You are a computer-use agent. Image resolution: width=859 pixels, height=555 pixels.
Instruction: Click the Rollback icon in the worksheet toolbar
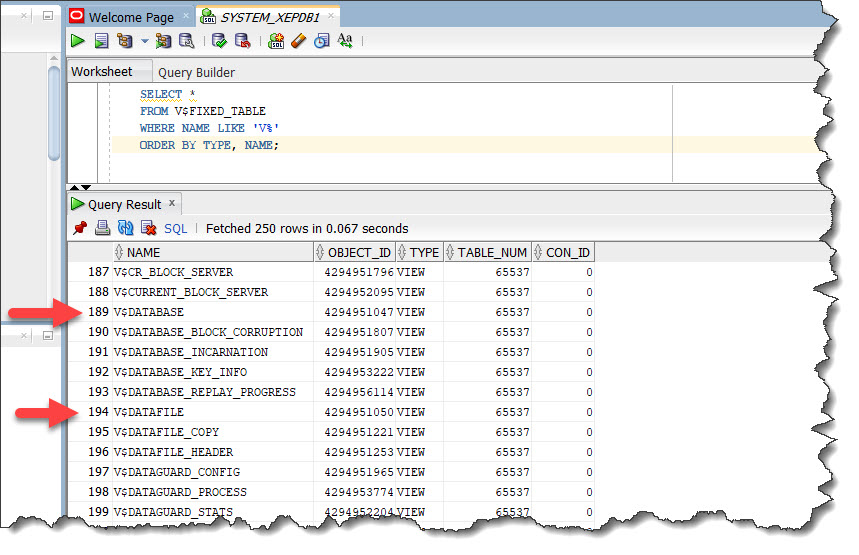[243, 41]
